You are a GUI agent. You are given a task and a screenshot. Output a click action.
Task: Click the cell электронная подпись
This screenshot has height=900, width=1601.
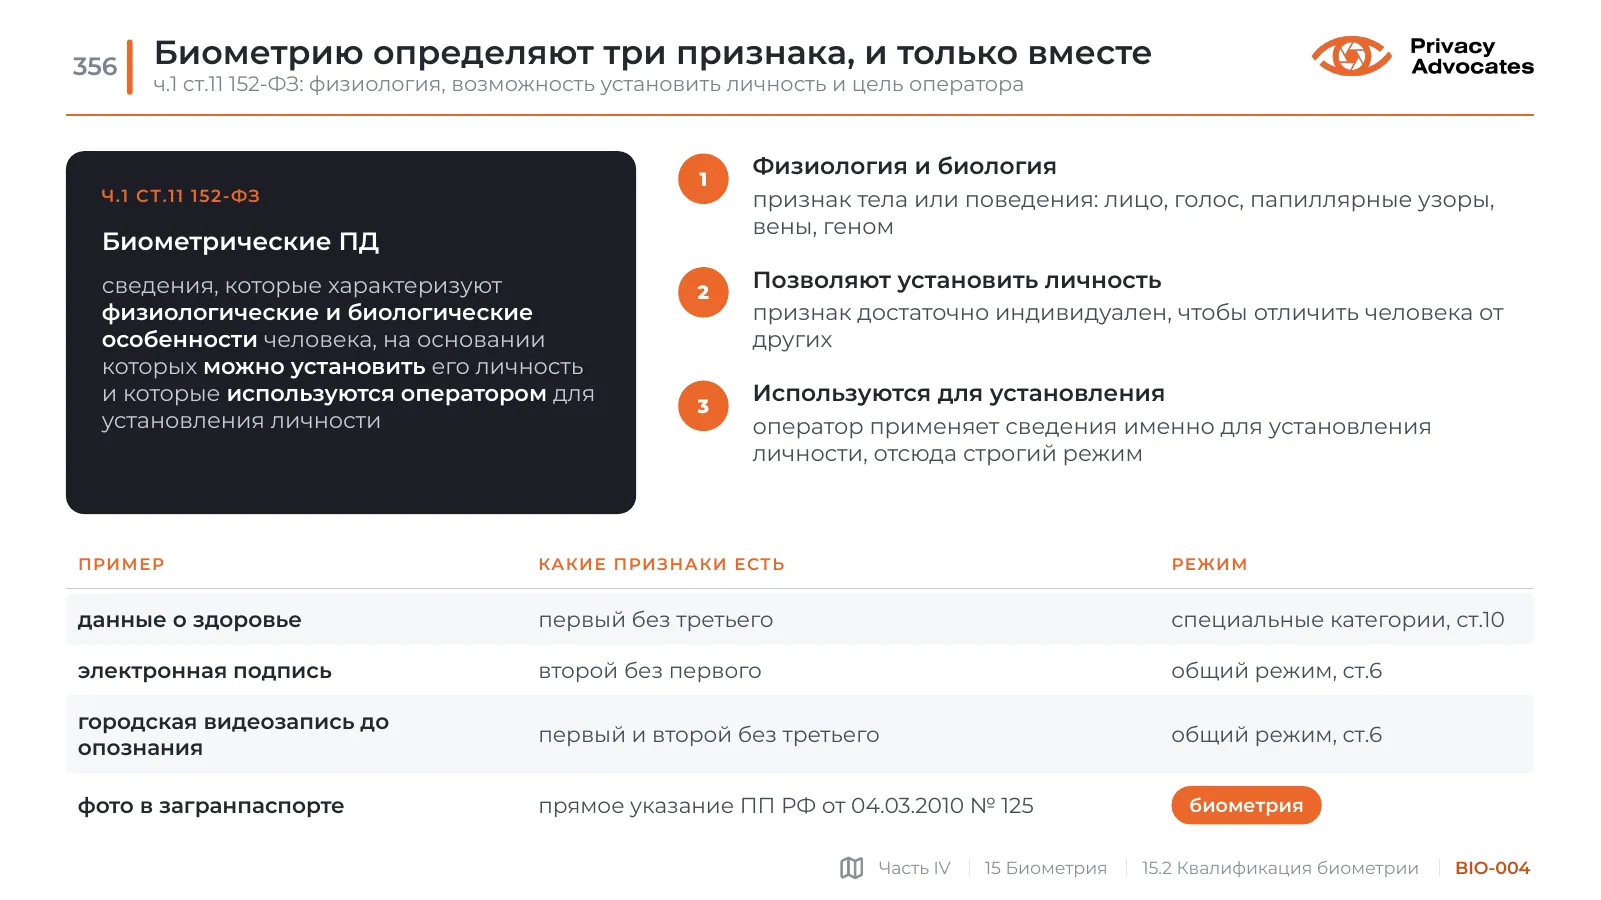click(204, 671)
